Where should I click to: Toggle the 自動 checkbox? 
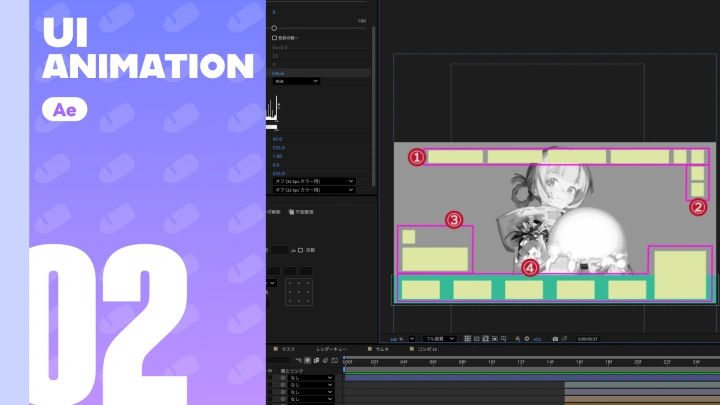click(301, 250)
